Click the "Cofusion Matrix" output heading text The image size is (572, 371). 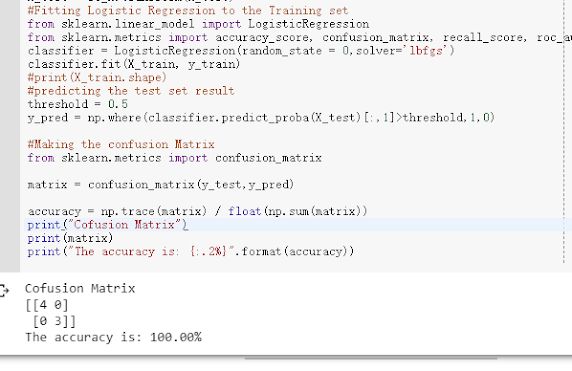(x=80, y=289)
